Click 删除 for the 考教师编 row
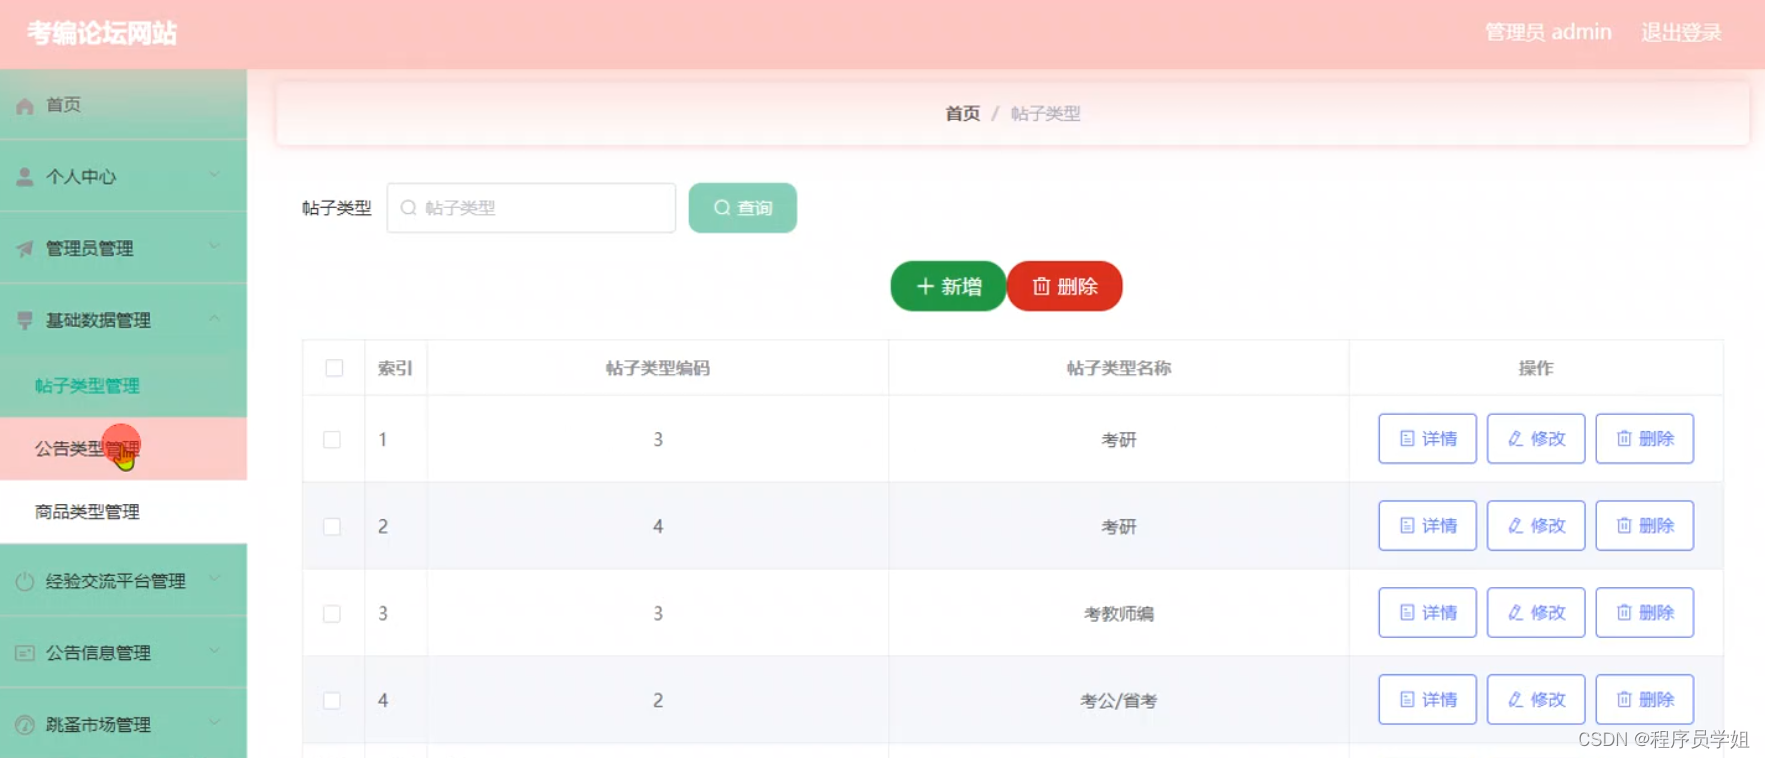The width and height of the screenshot is (1765, 758). coord(1645,613)
